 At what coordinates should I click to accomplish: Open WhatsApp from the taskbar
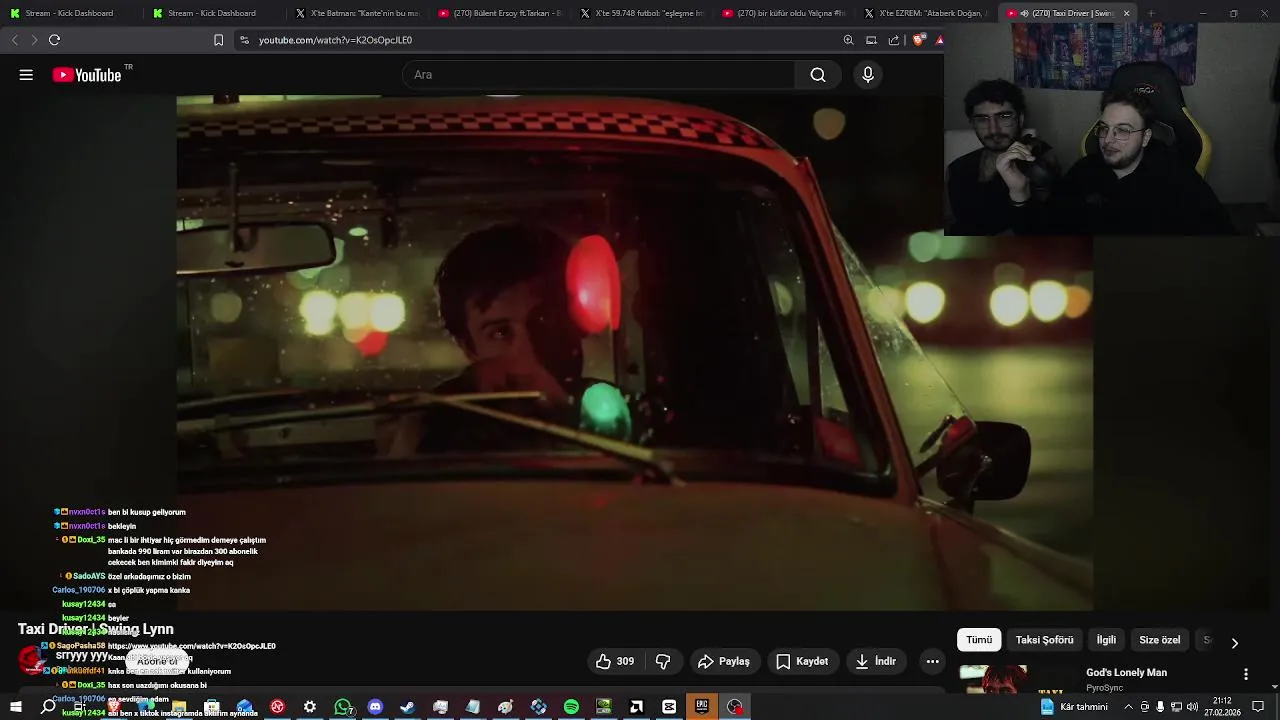coord(343,707)
